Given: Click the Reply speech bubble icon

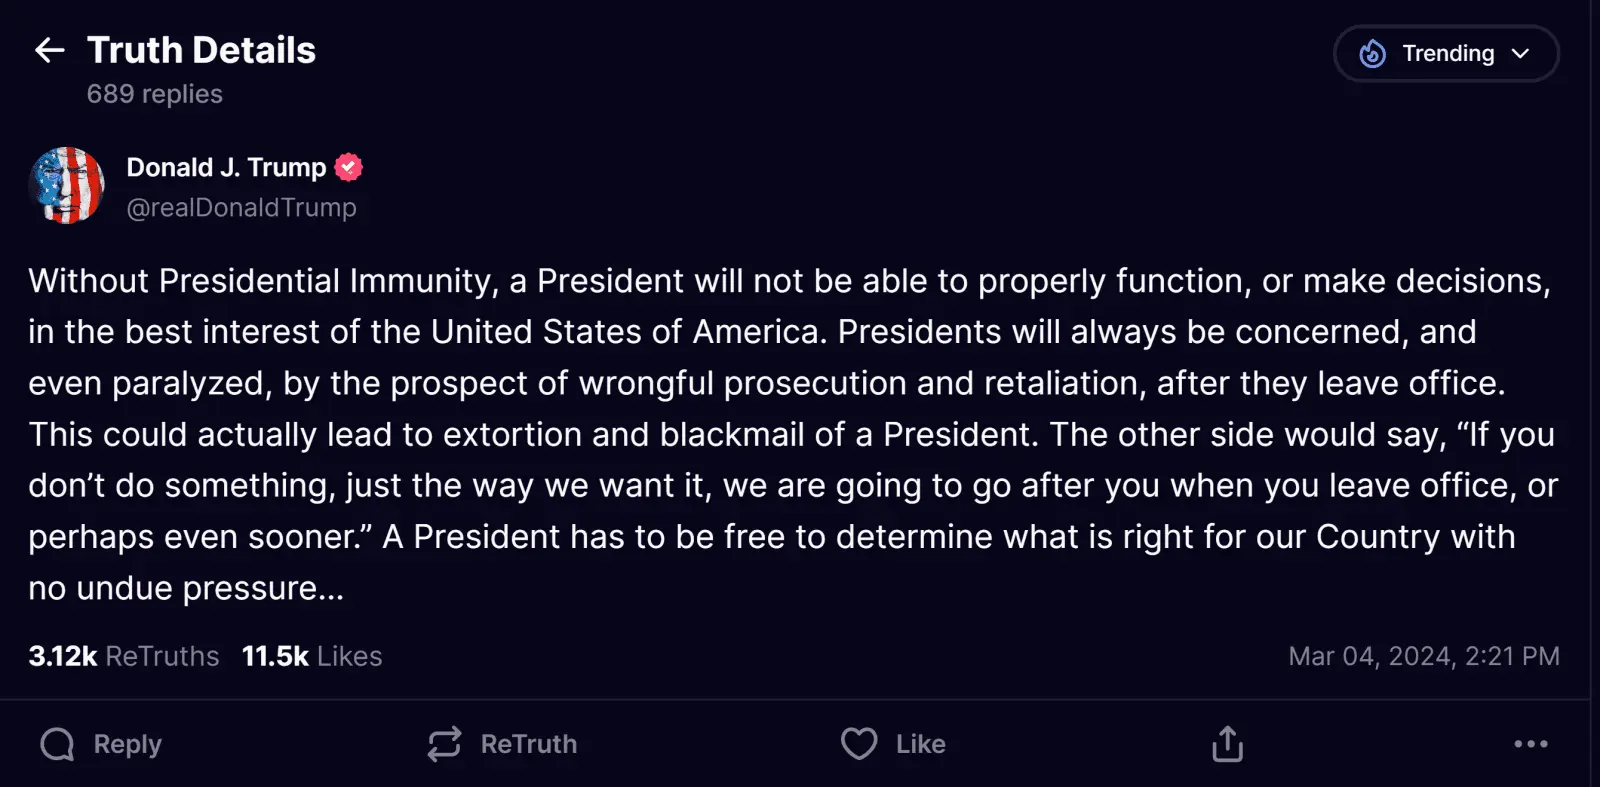Looking at the screenshot, I should 57,744.
